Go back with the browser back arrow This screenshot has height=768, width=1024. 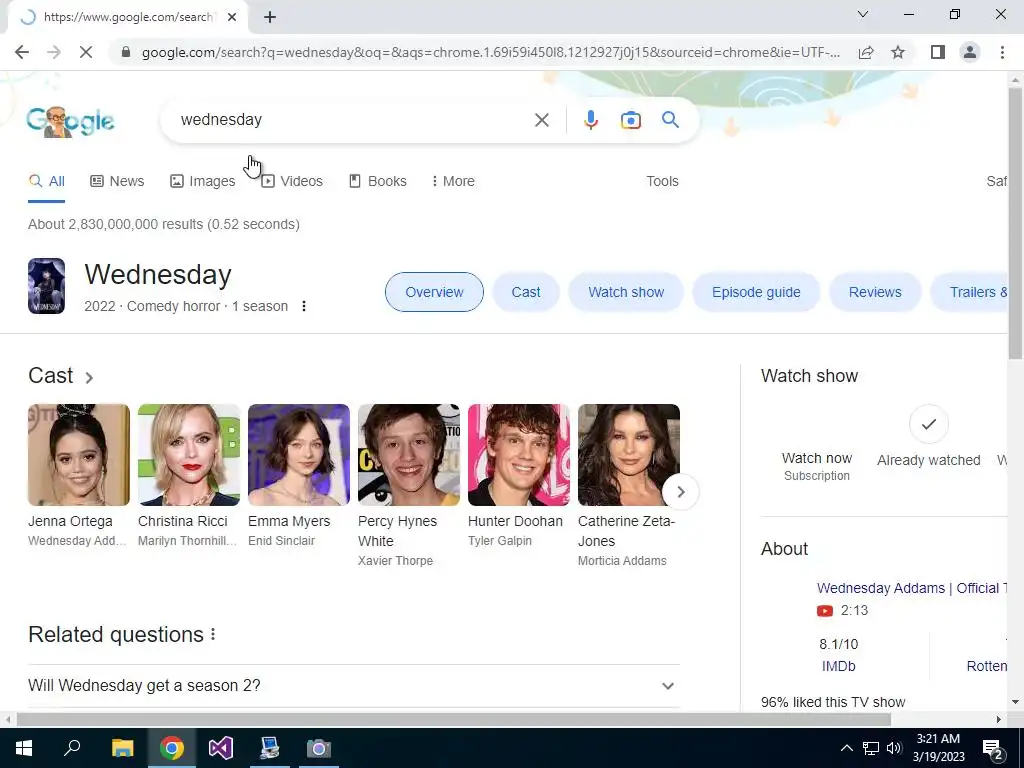[22, 52]
